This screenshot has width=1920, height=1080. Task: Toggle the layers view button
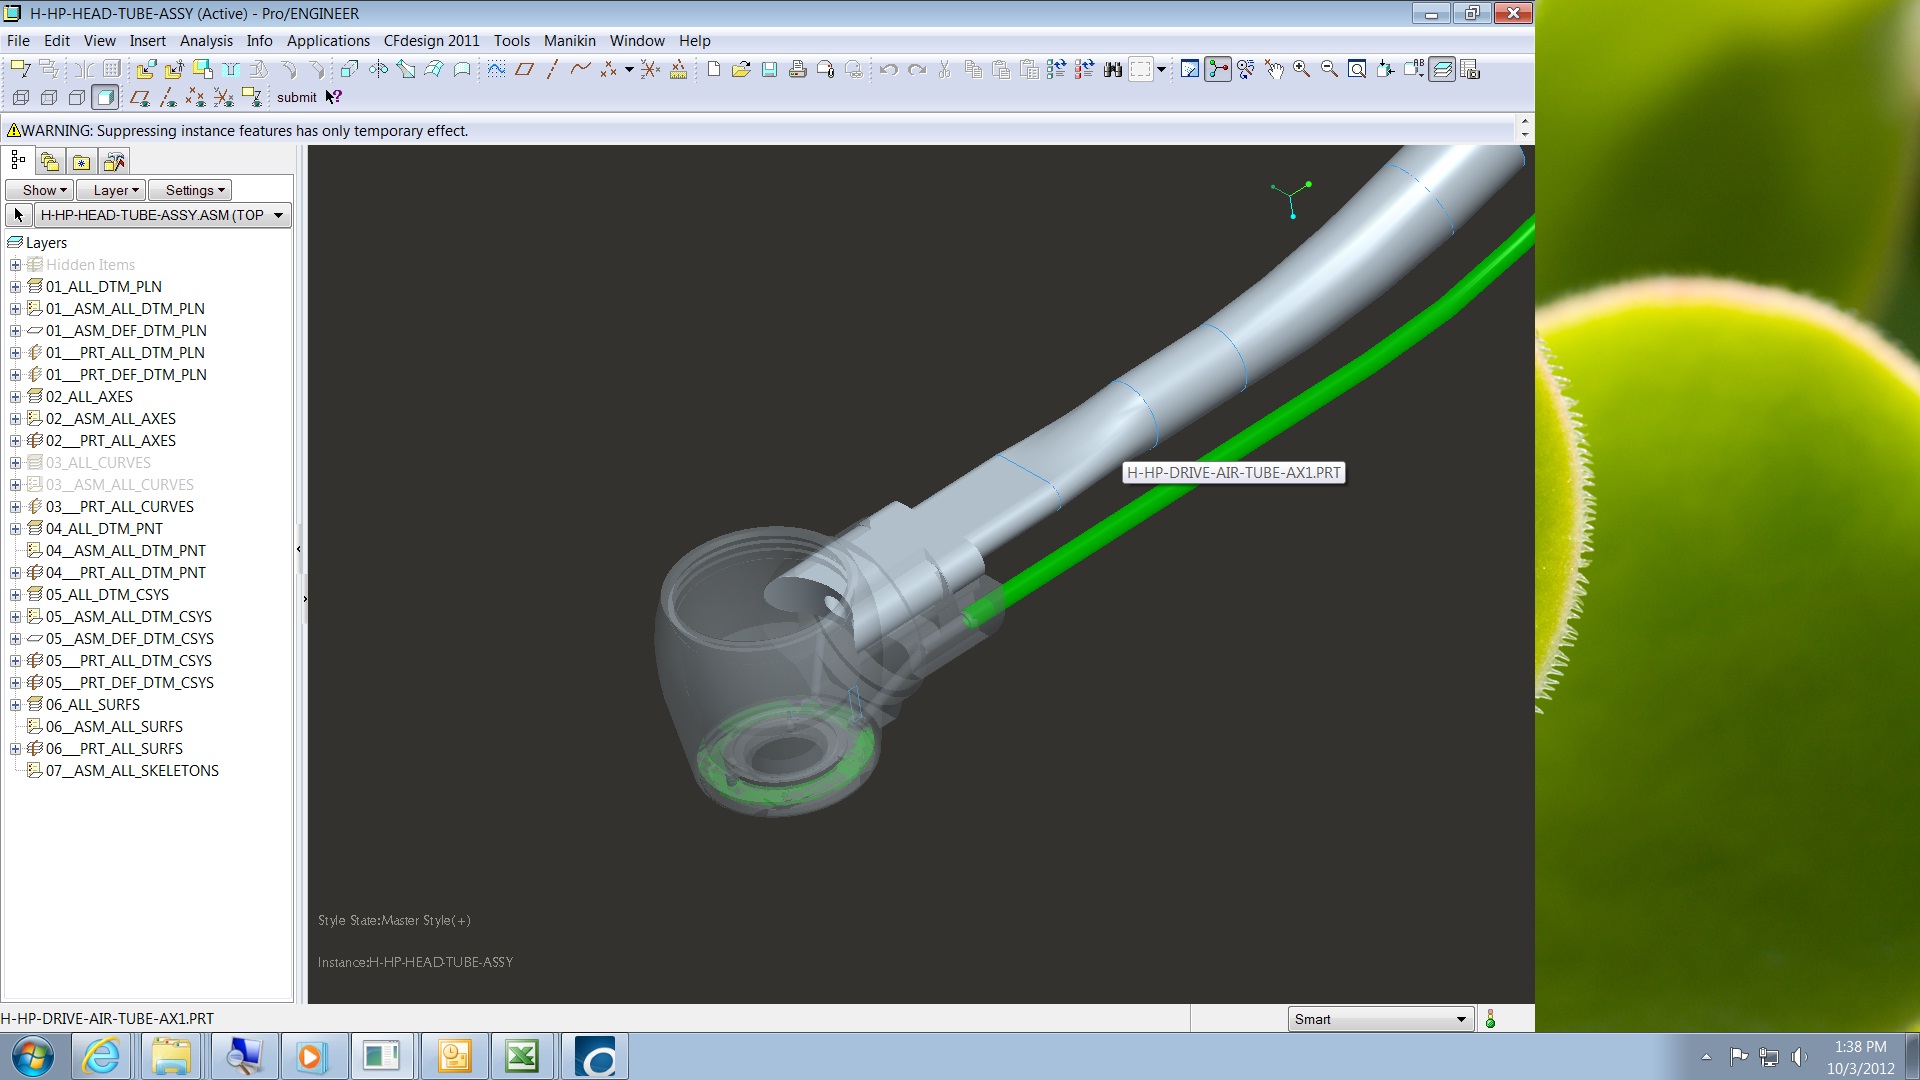pos(1442,69)
